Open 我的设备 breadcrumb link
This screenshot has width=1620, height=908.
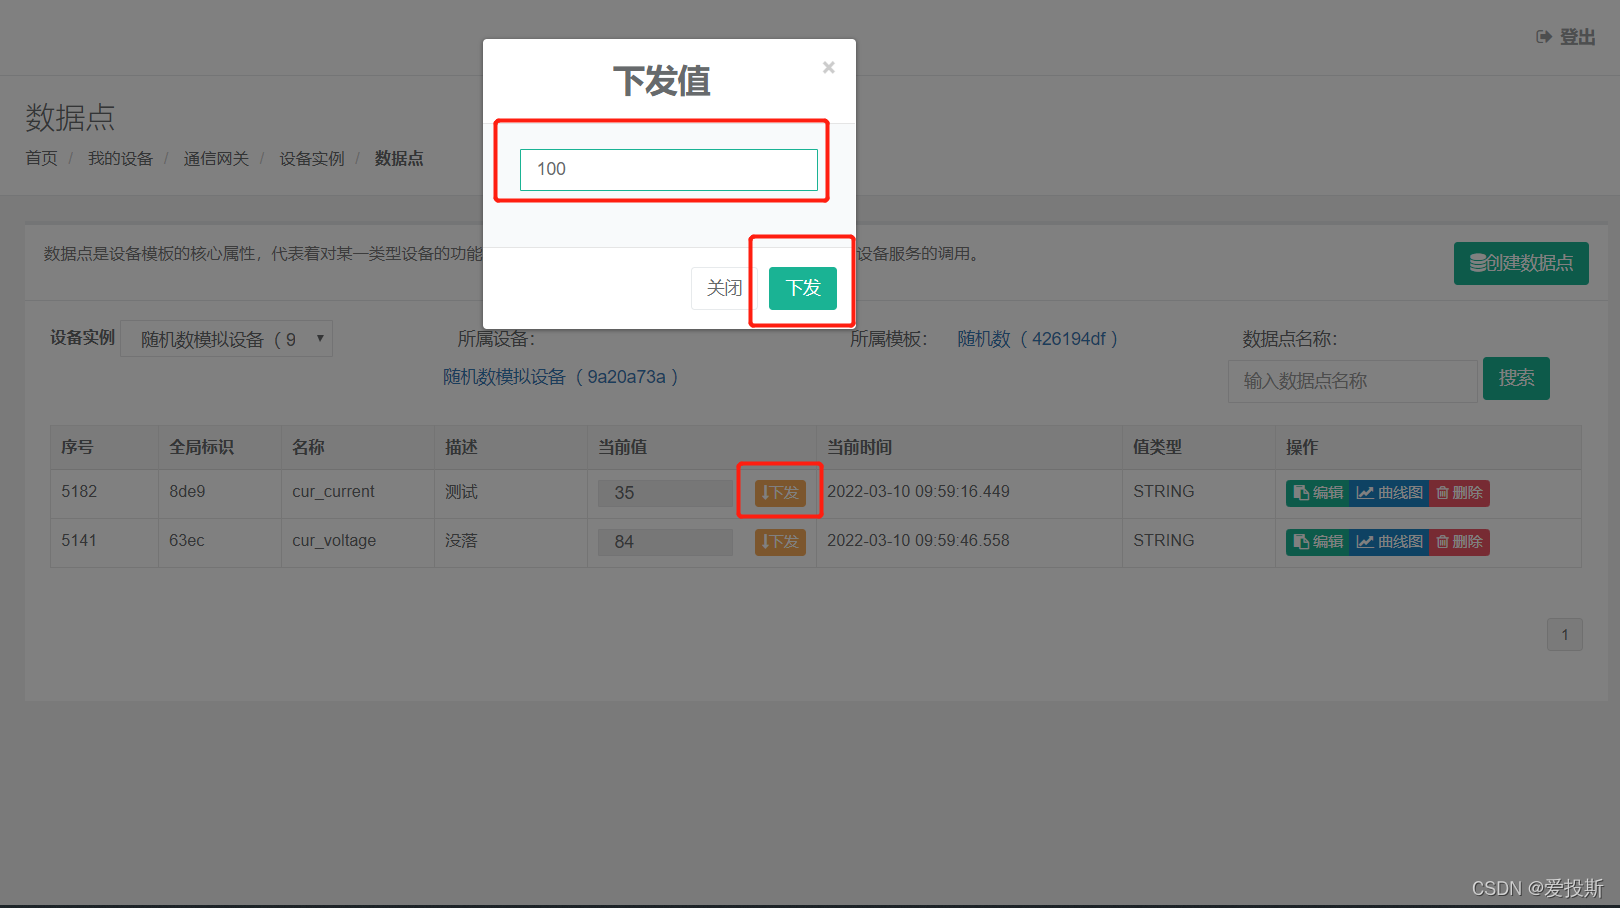(x=120, y=158)
